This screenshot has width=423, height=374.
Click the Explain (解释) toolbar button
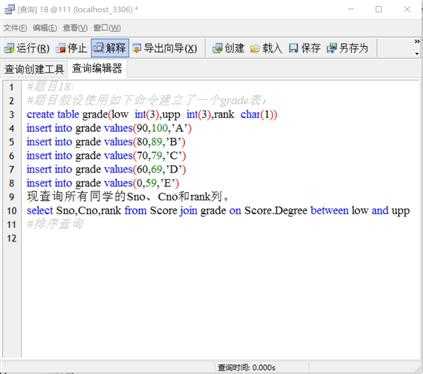tap(110, 48)
